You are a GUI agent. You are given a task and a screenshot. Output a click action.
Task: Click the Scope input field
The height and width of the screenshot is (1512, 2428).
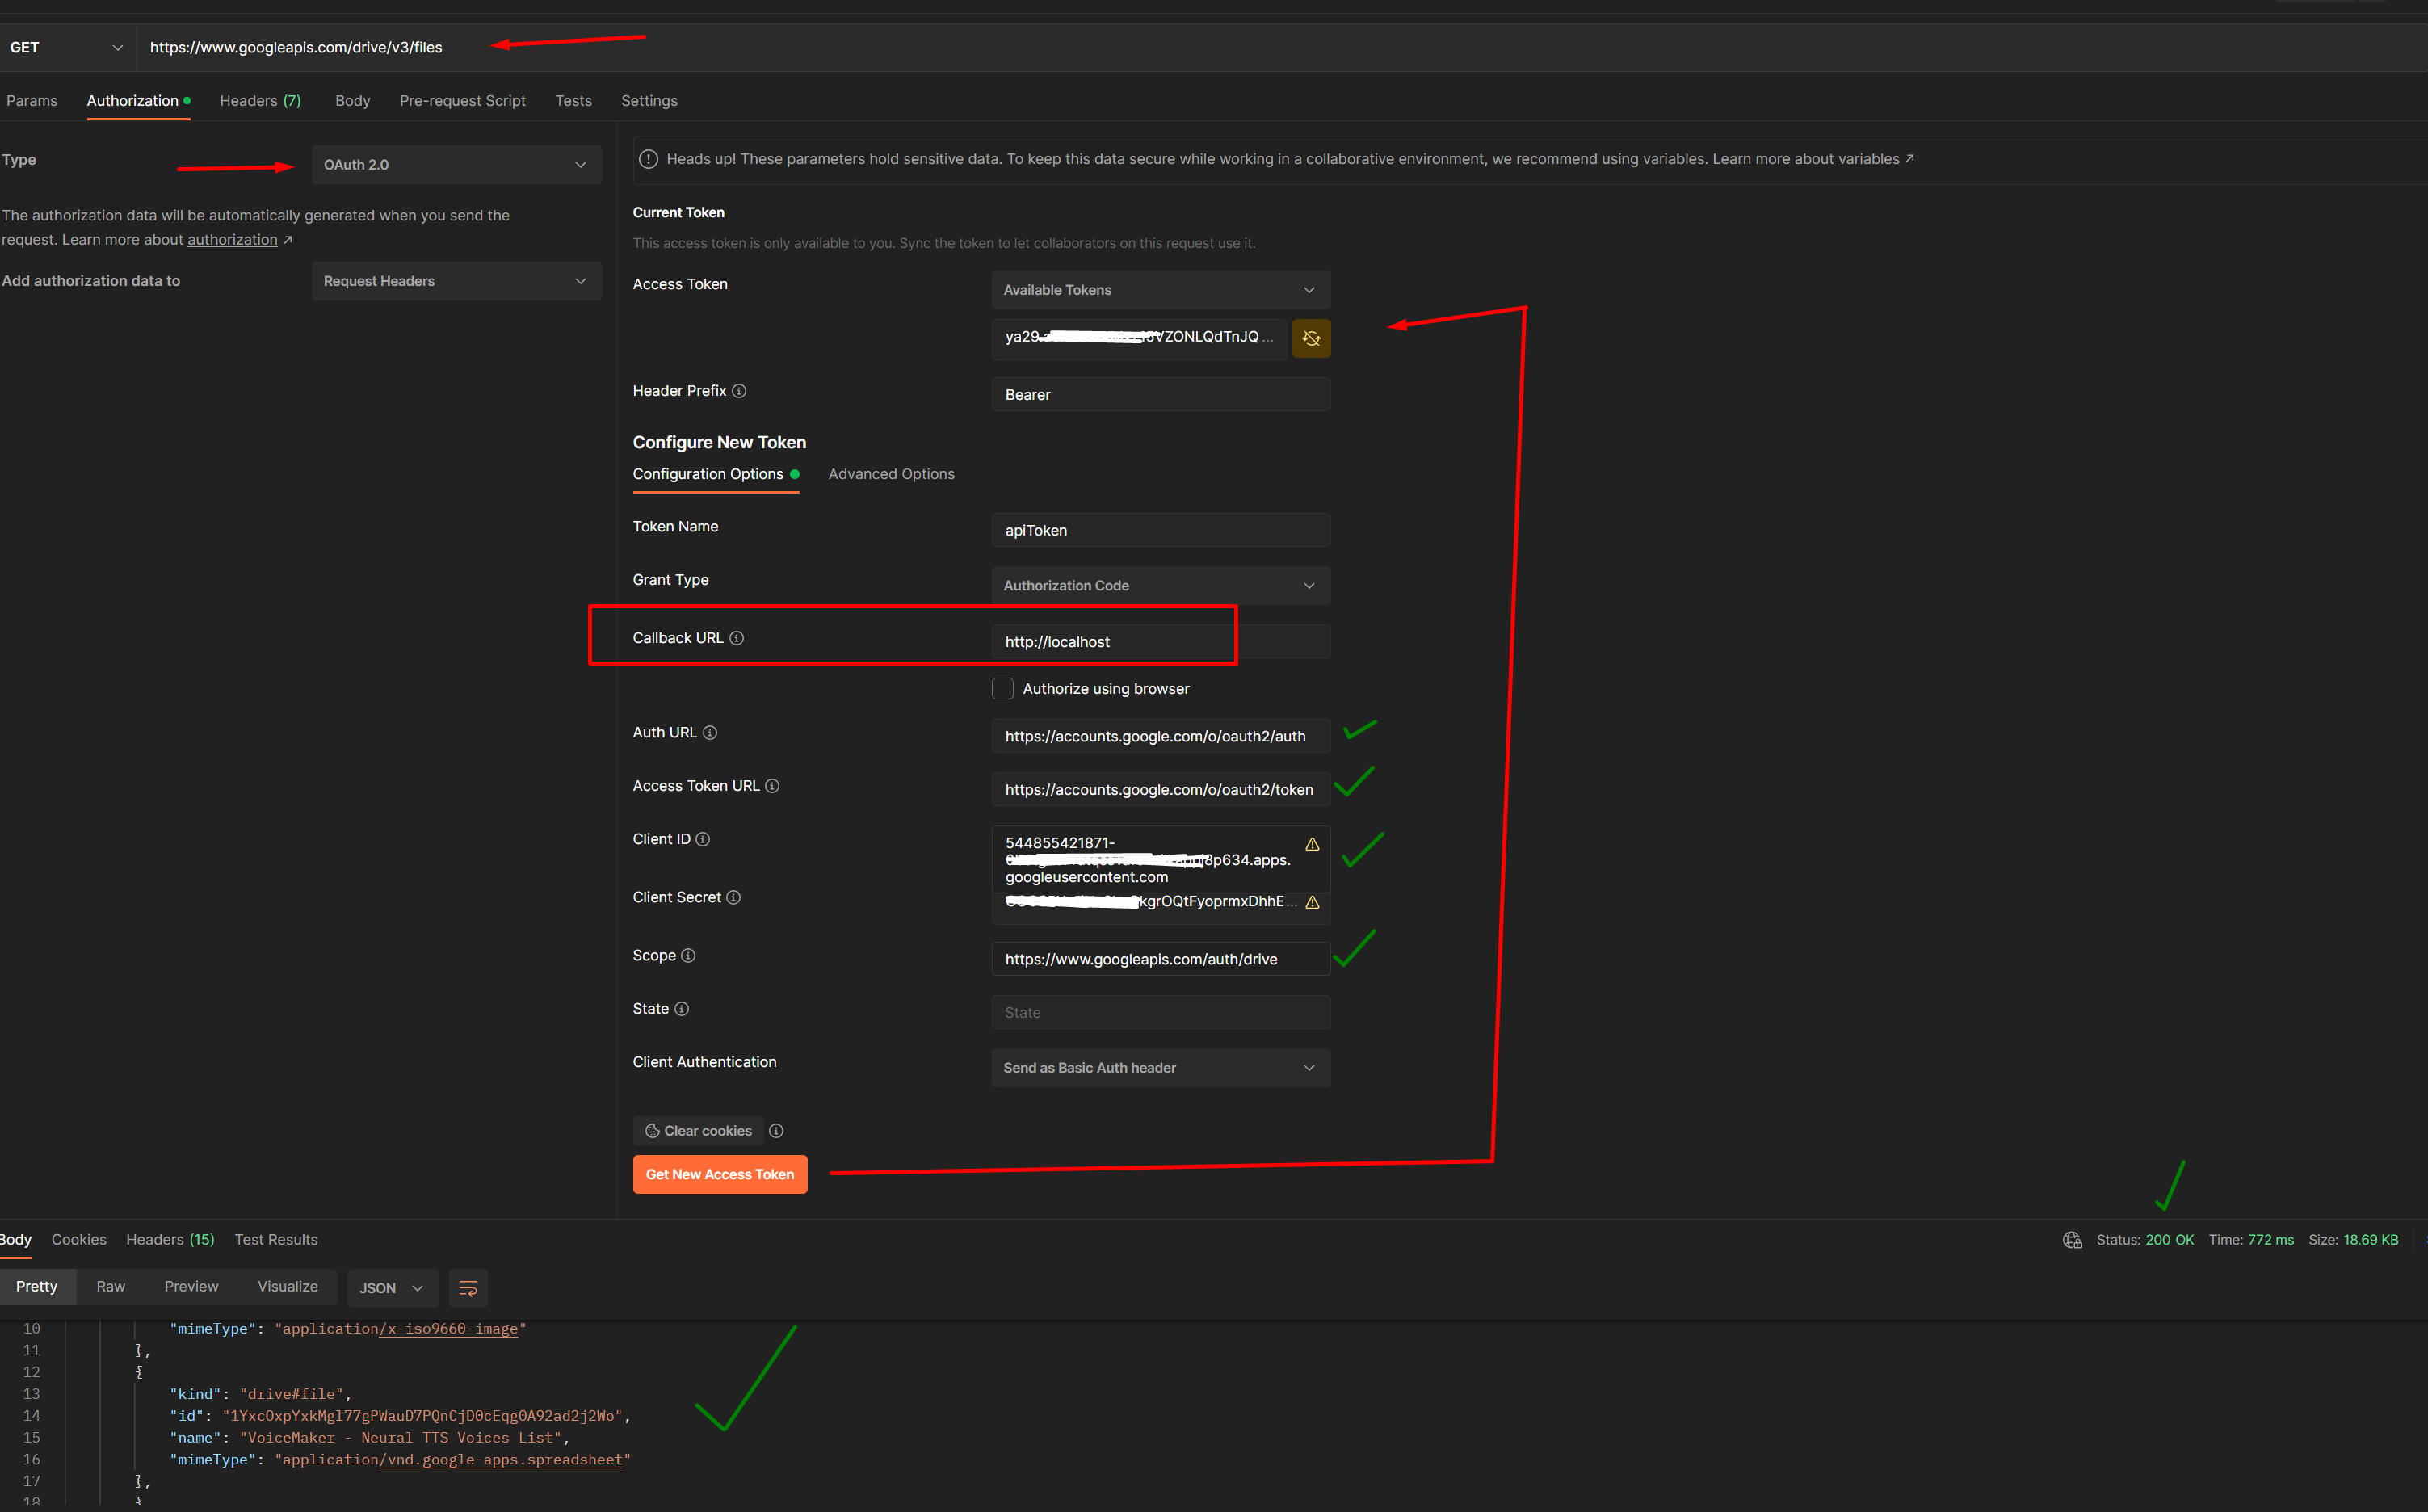pyautogui.click(x=1160, y=959)
